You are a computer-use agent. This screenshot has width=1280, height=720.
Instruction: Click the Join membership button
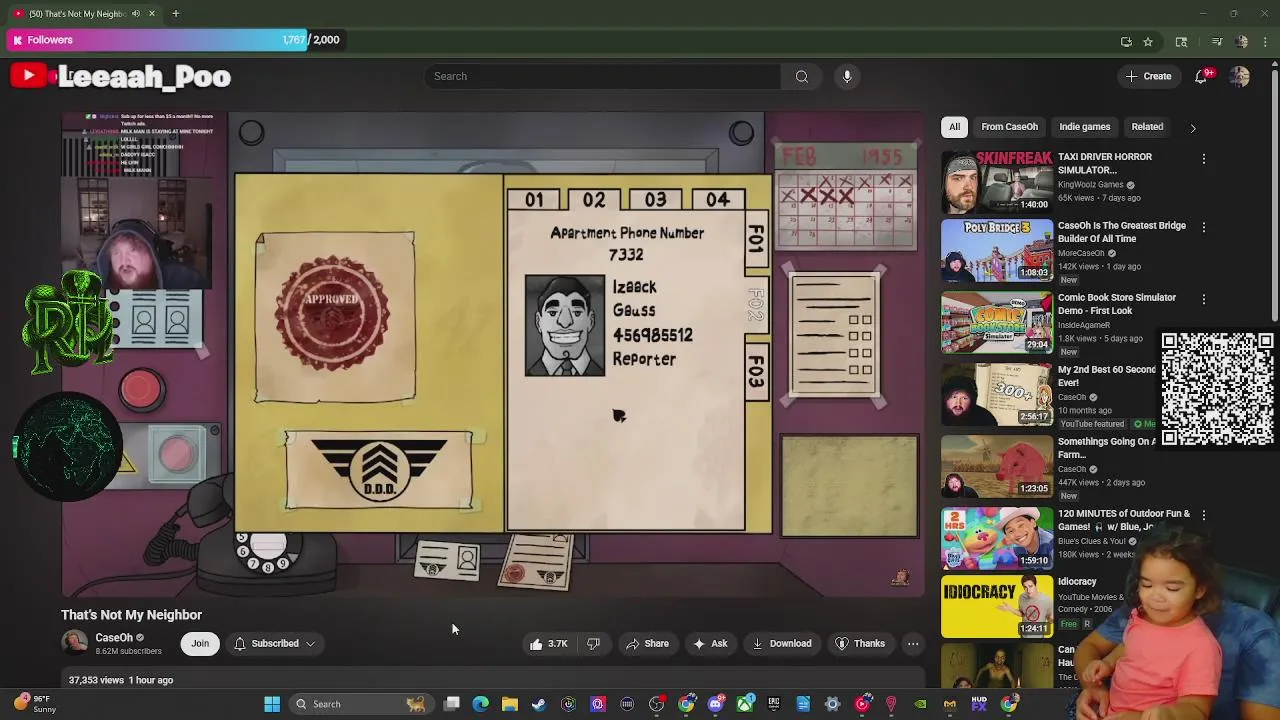[200, 644]
